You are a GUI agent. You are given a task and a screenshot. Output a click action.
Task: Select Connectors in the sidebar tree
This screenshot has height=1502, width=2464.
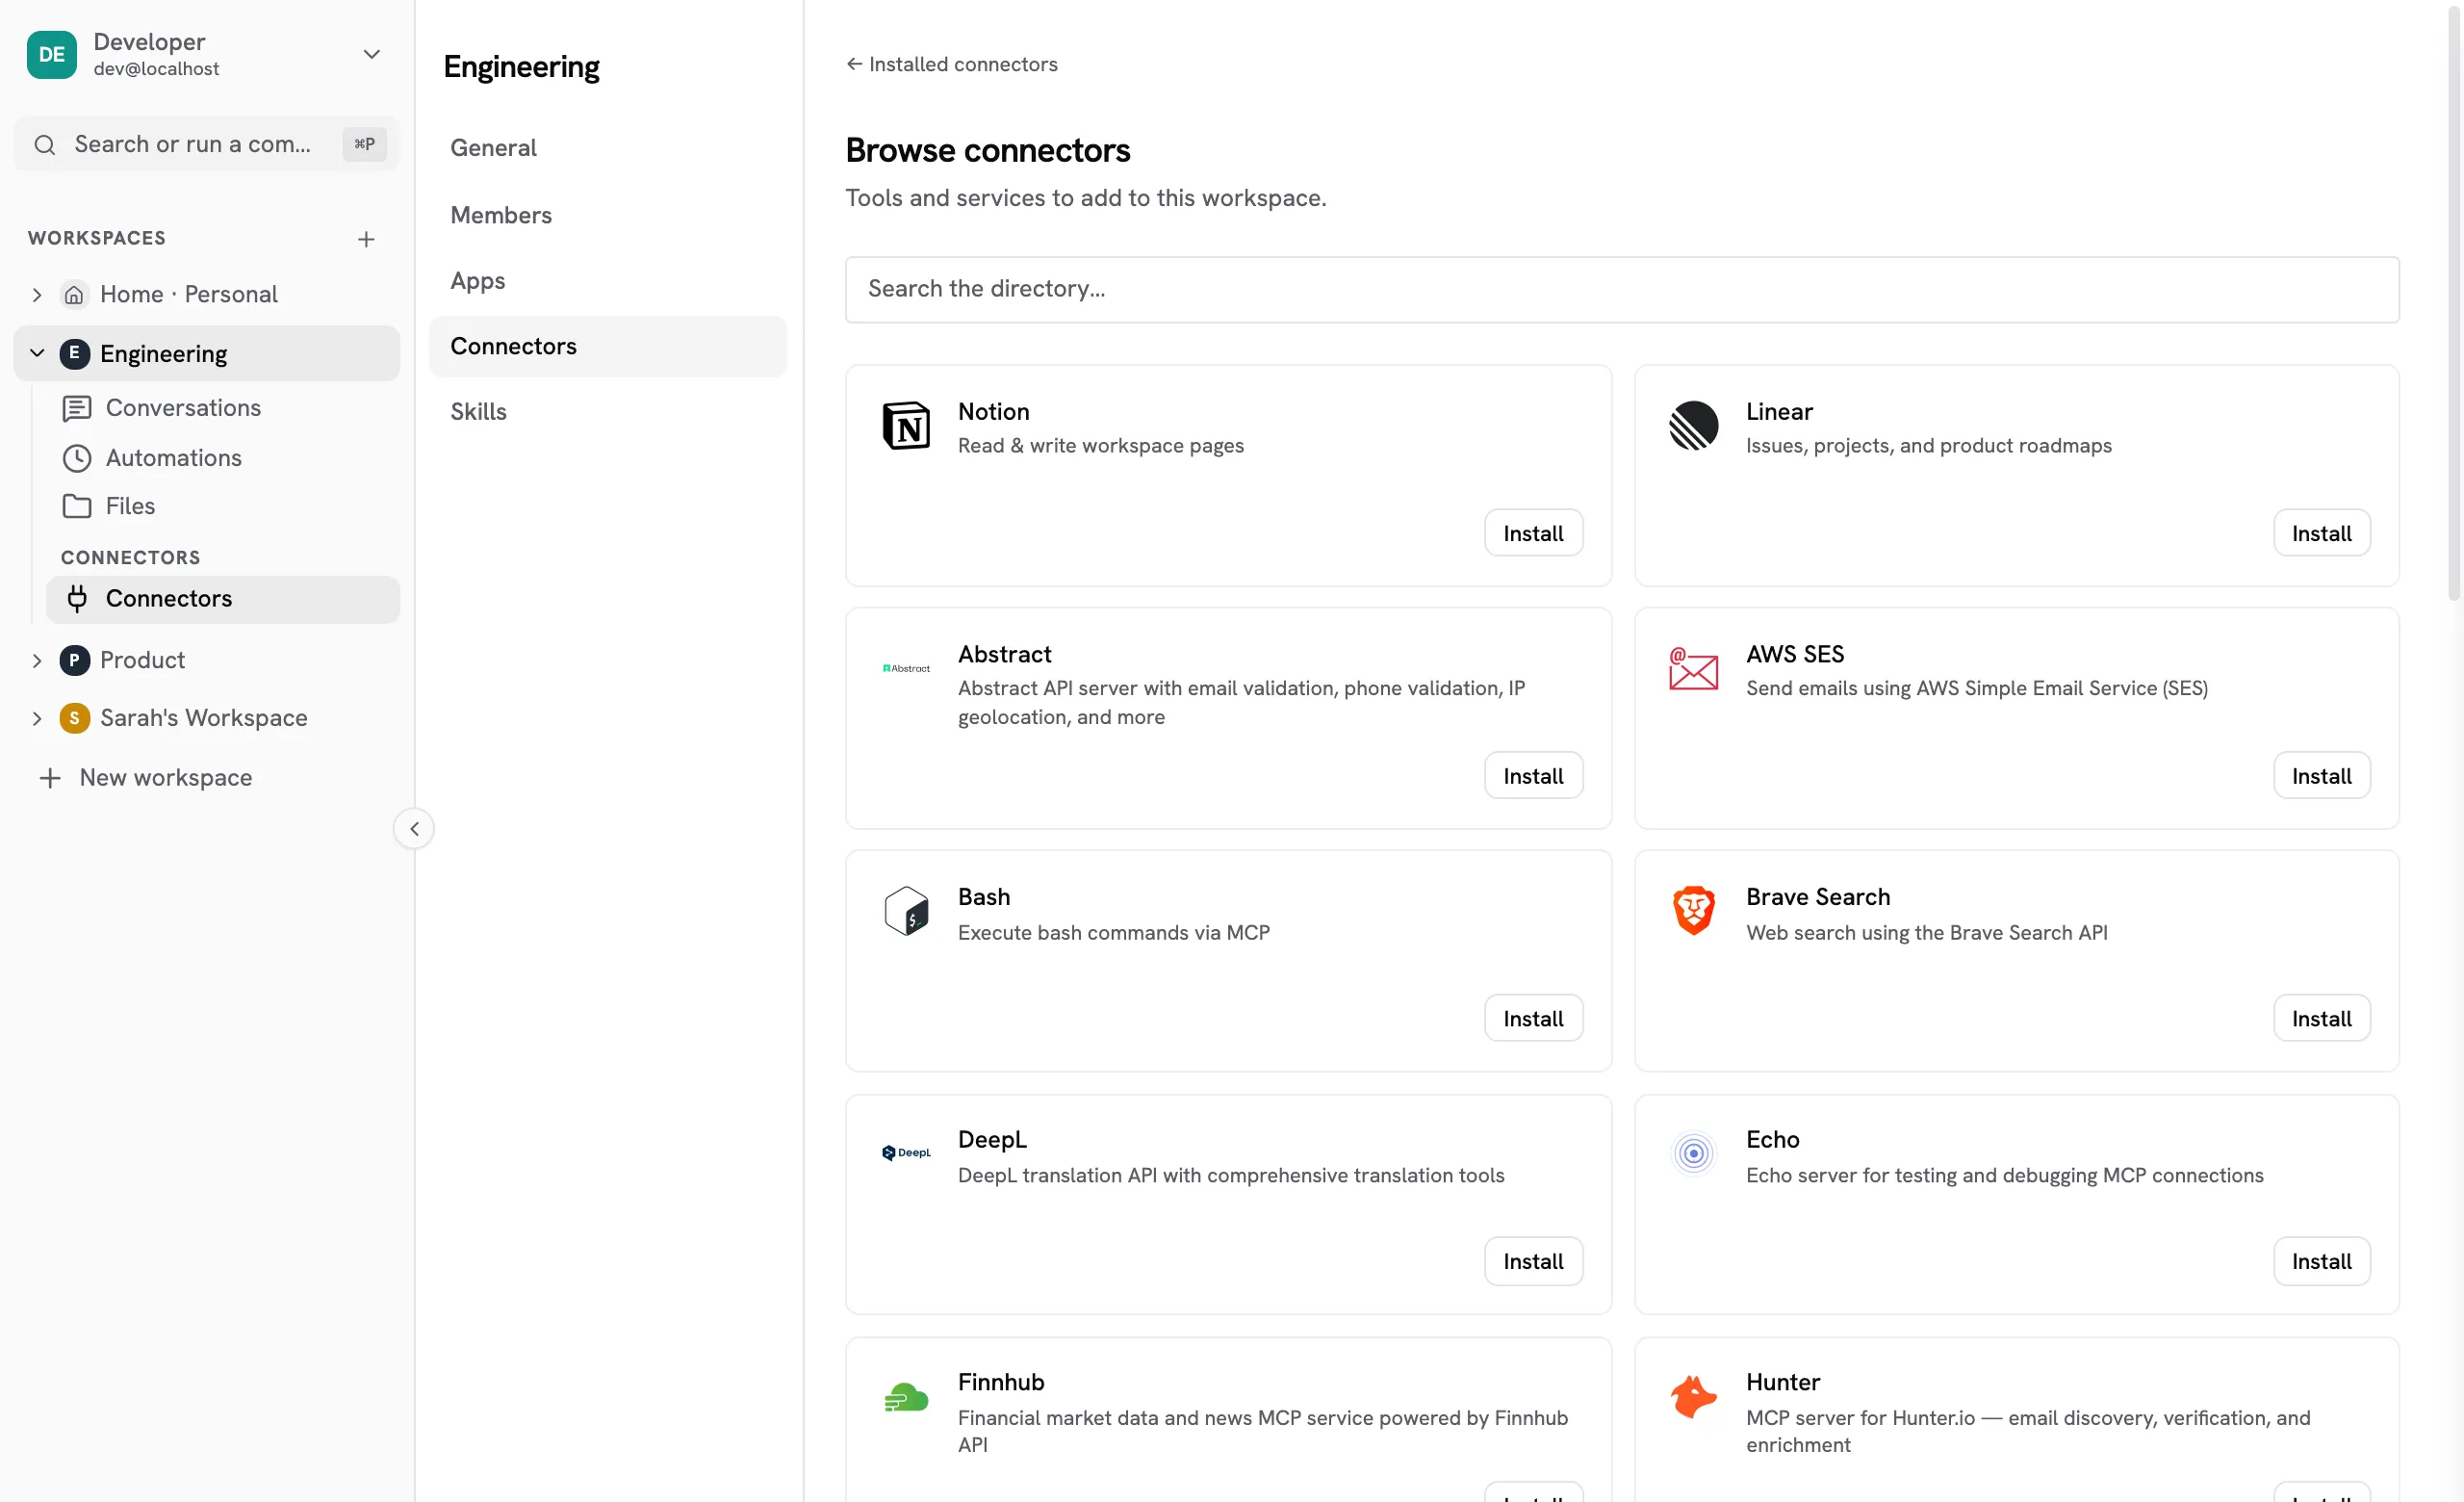[x=223, y=599]
